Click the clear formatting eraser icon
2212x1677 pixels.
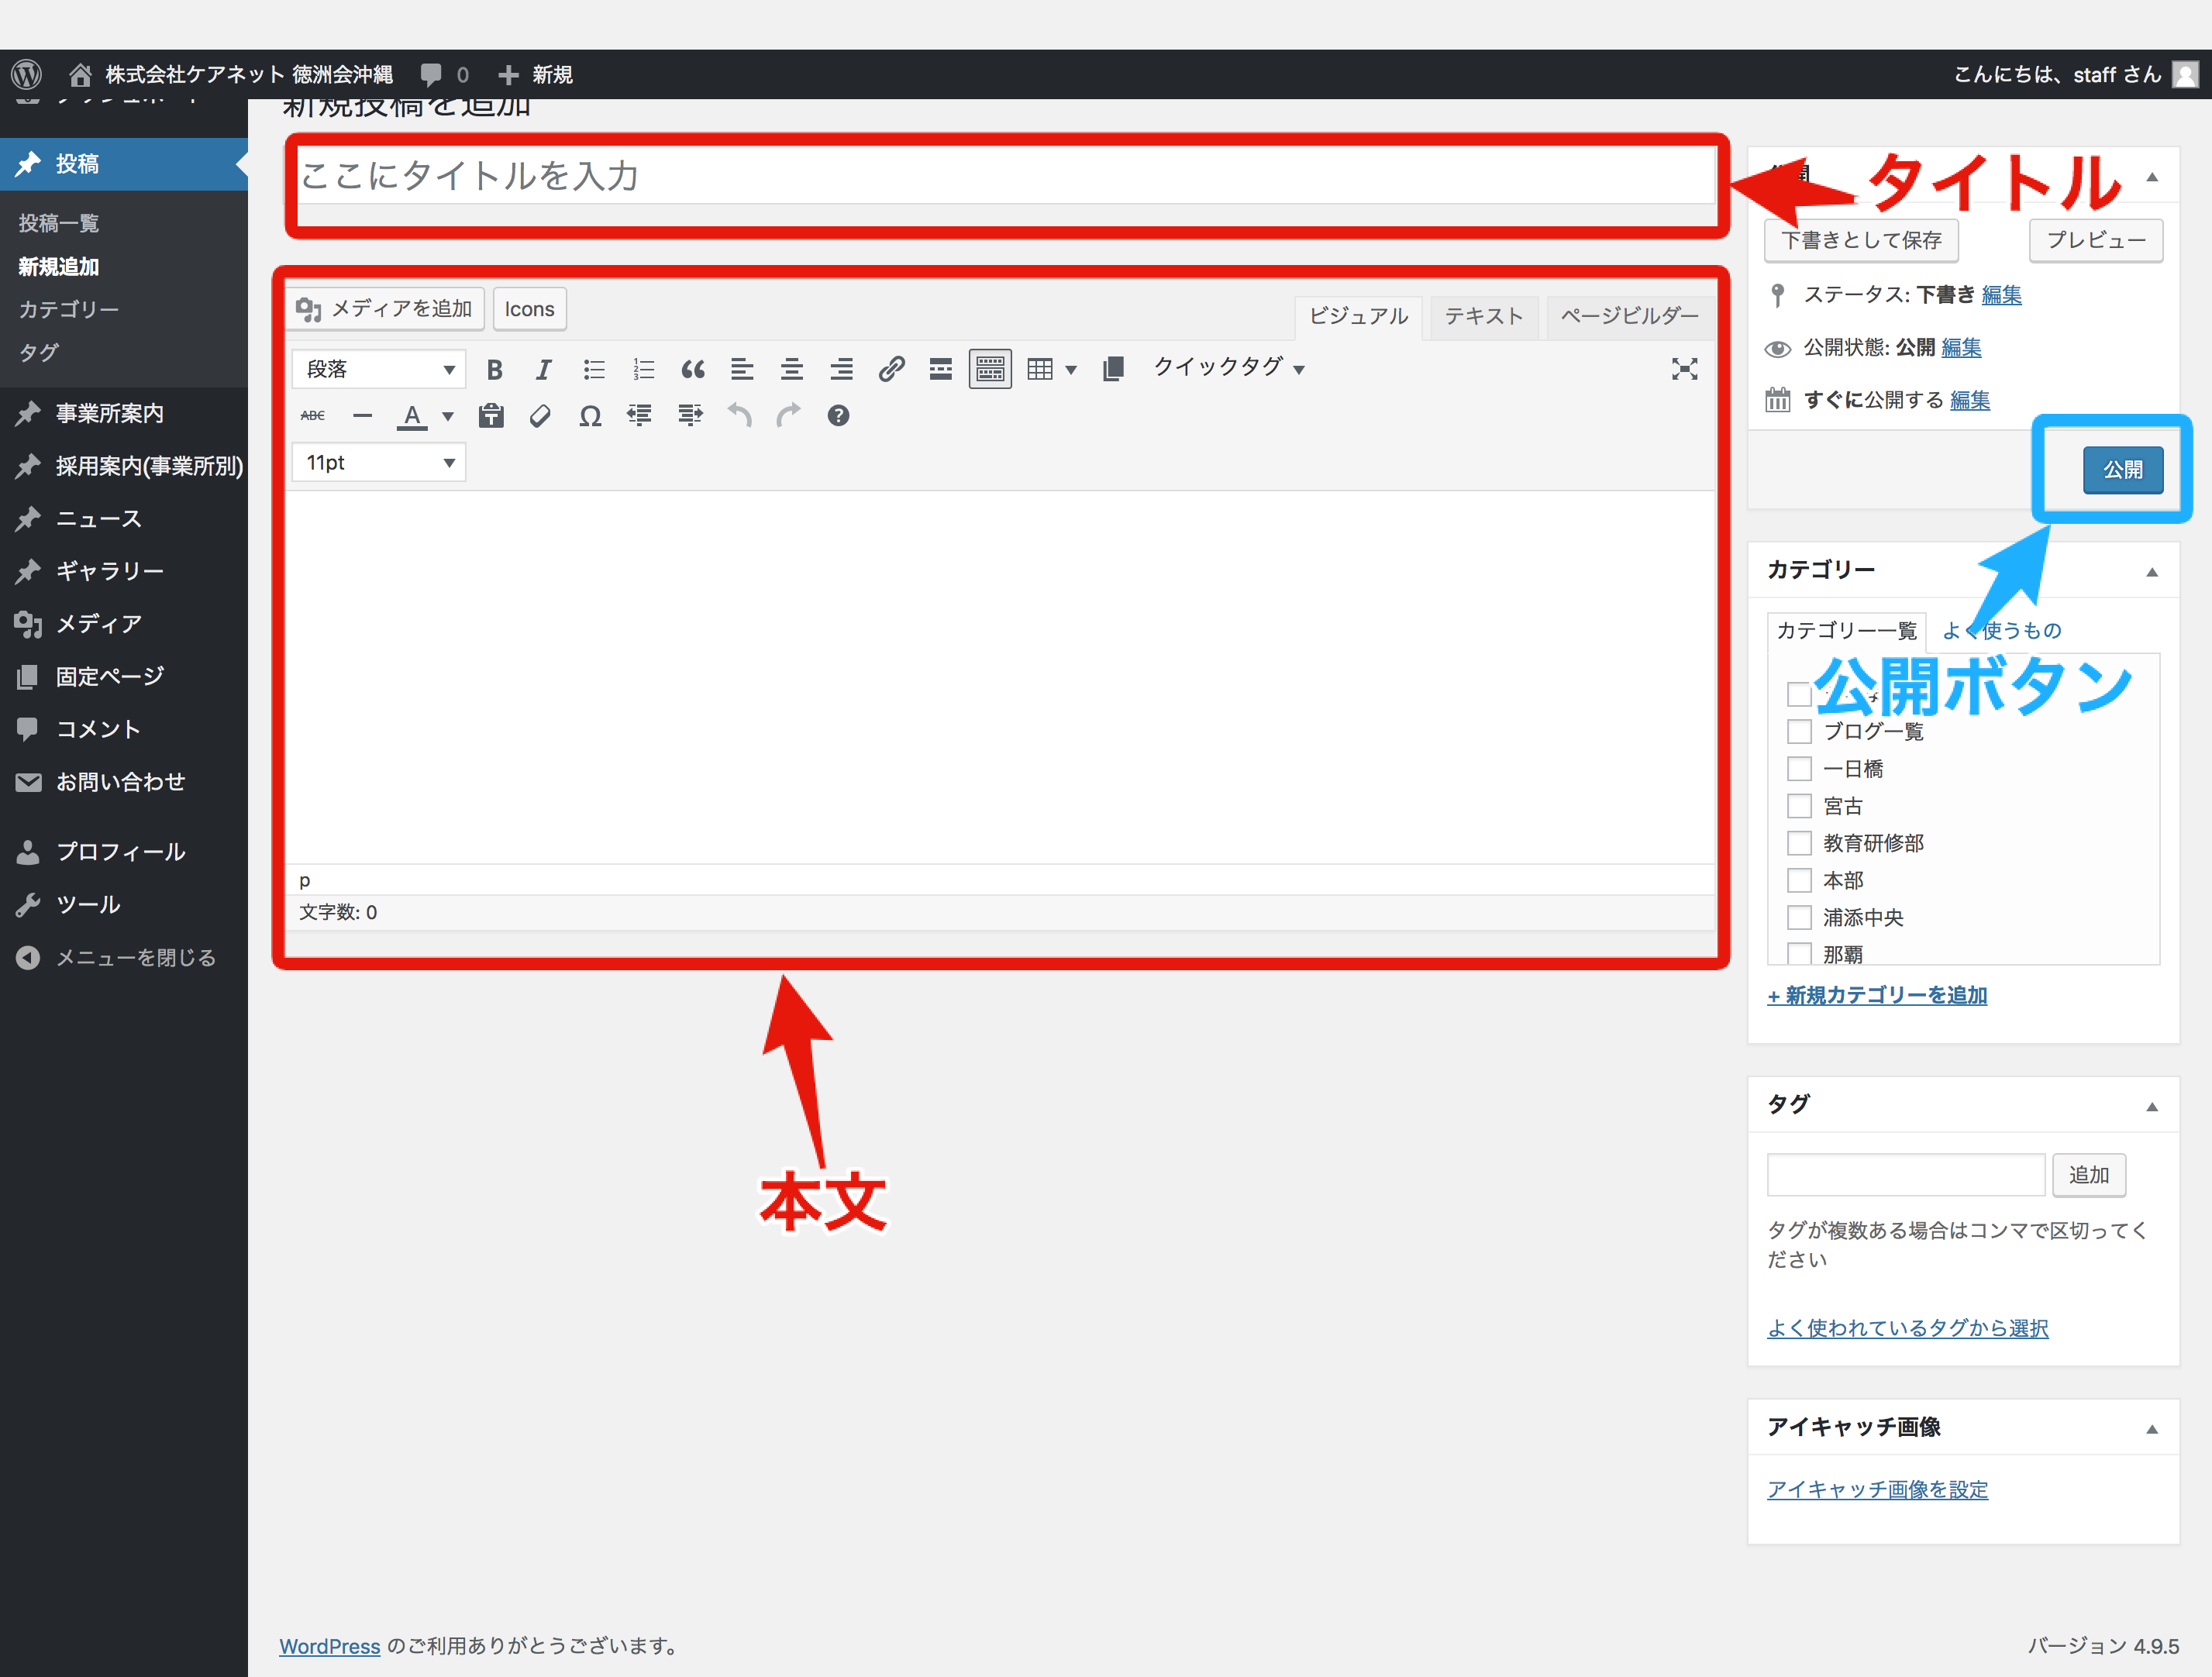pyautogui.click(x=540, y=416)
